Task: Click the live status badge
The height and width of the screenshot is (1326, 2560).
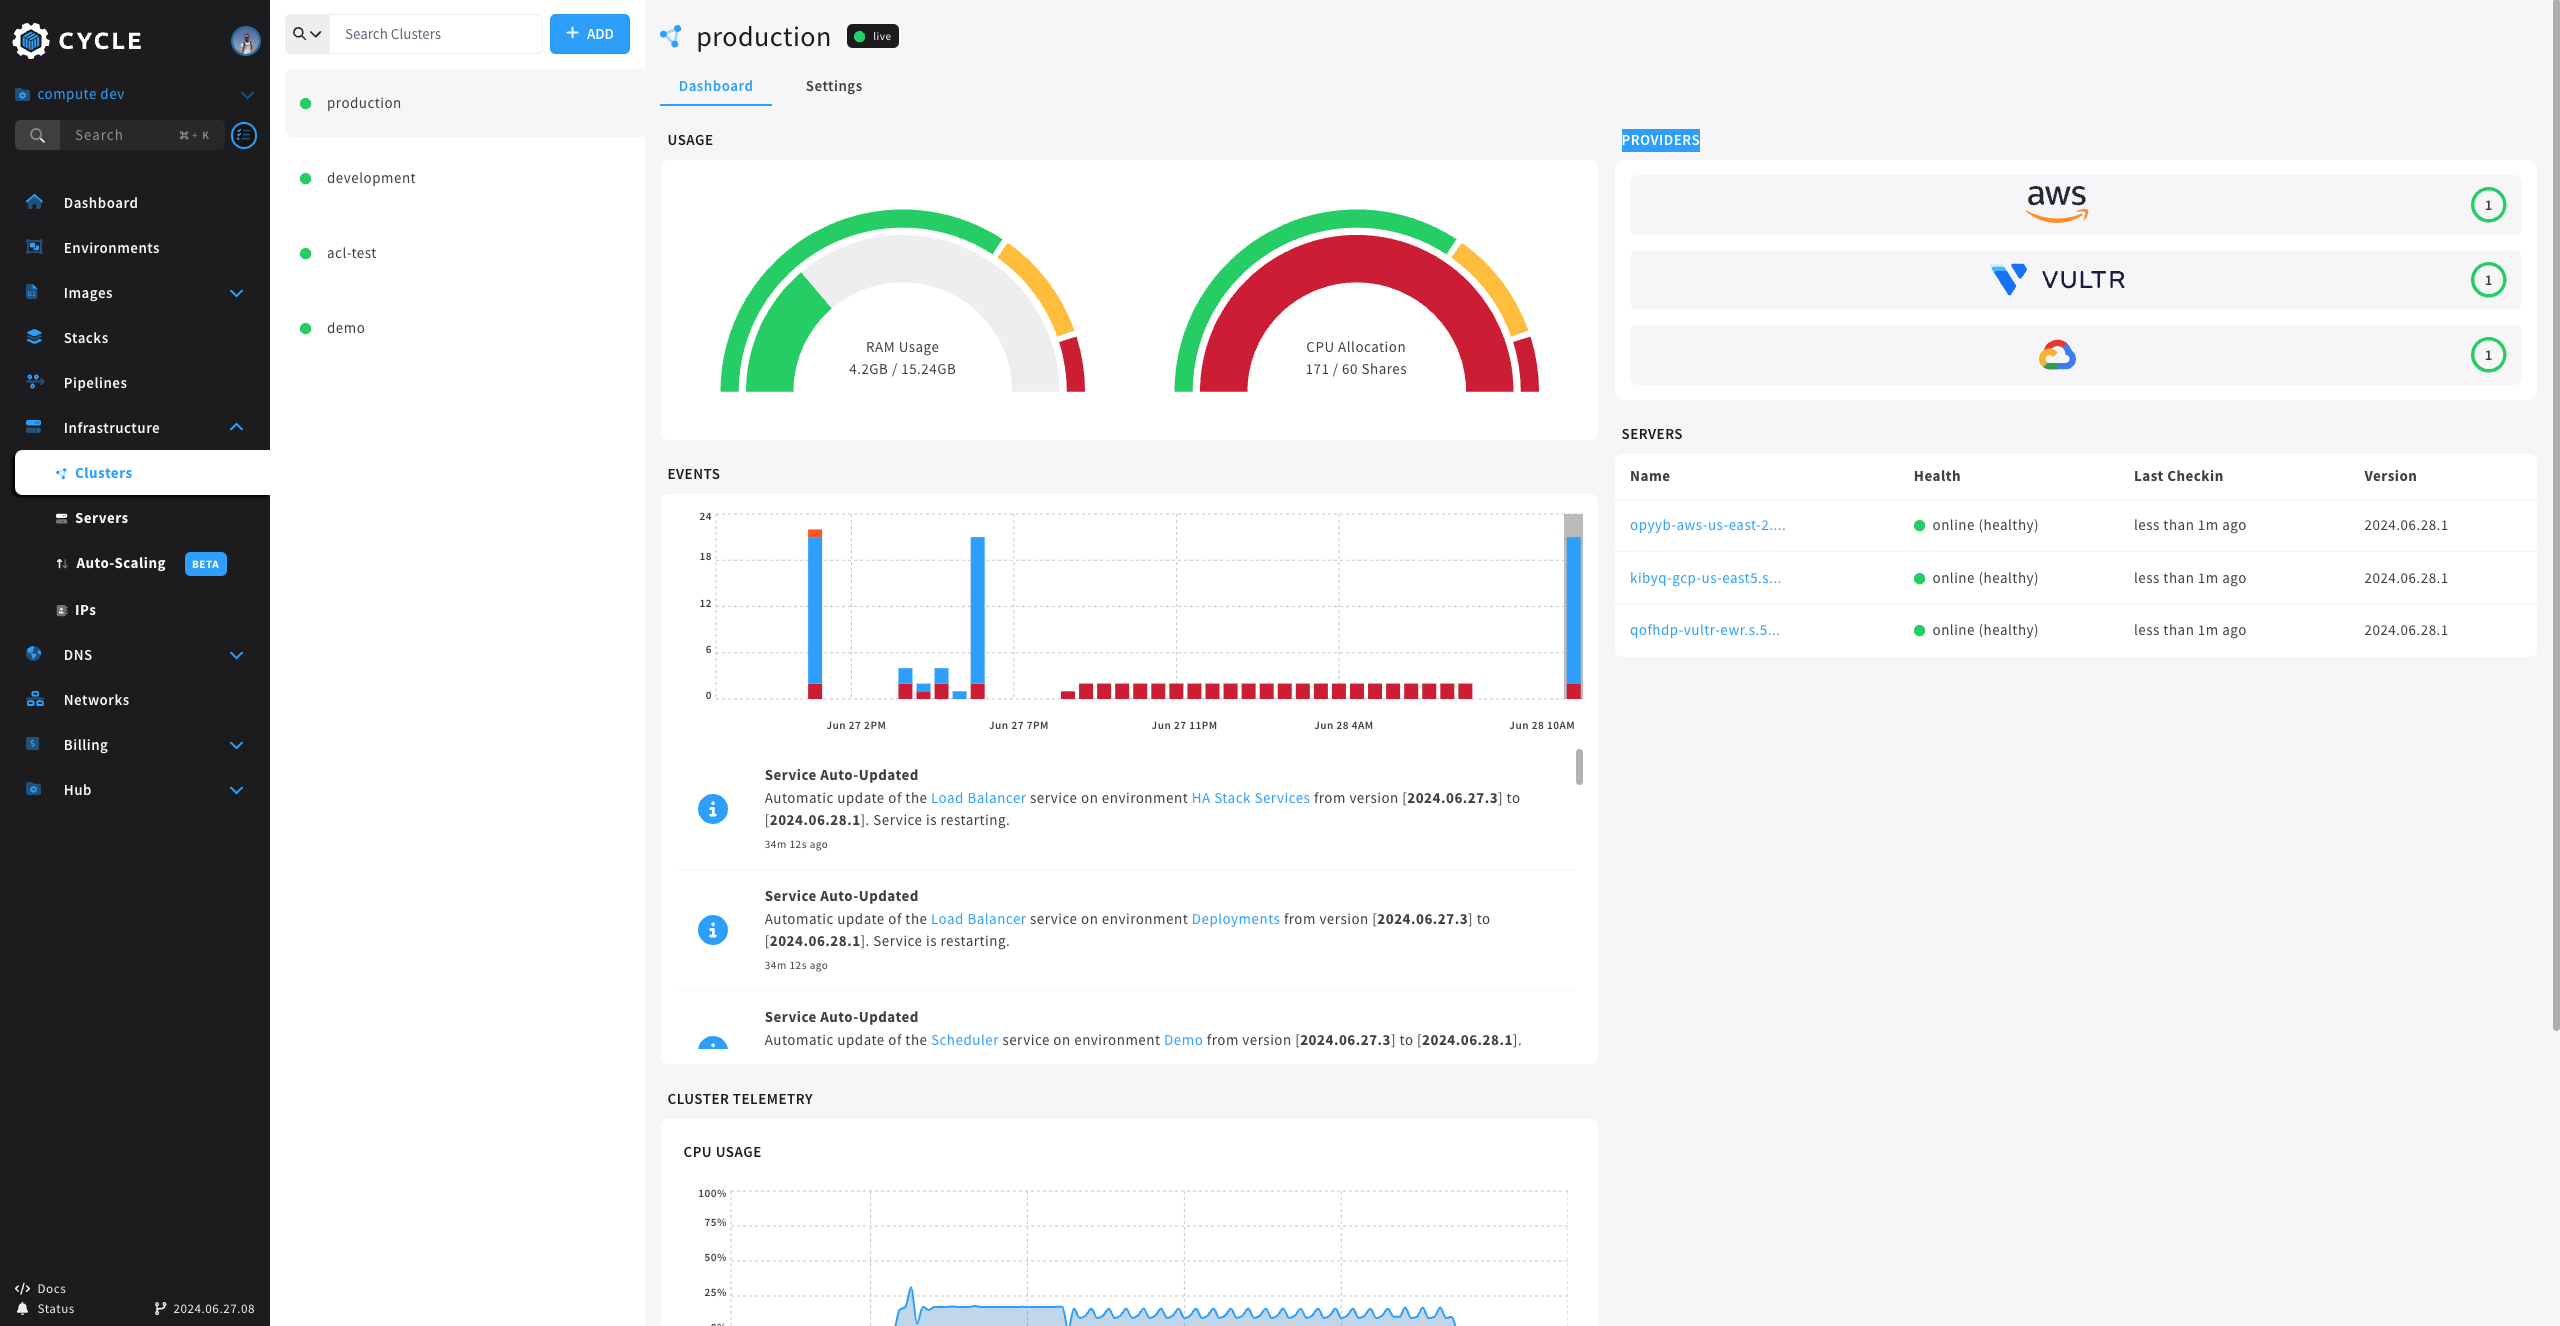Action: coord(873,36)
